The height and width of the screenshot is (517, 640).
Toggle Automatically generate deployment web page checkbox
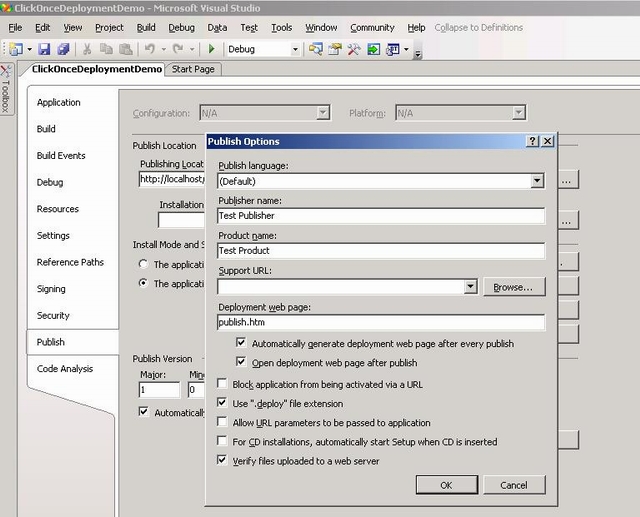click(x=241, y=342)
